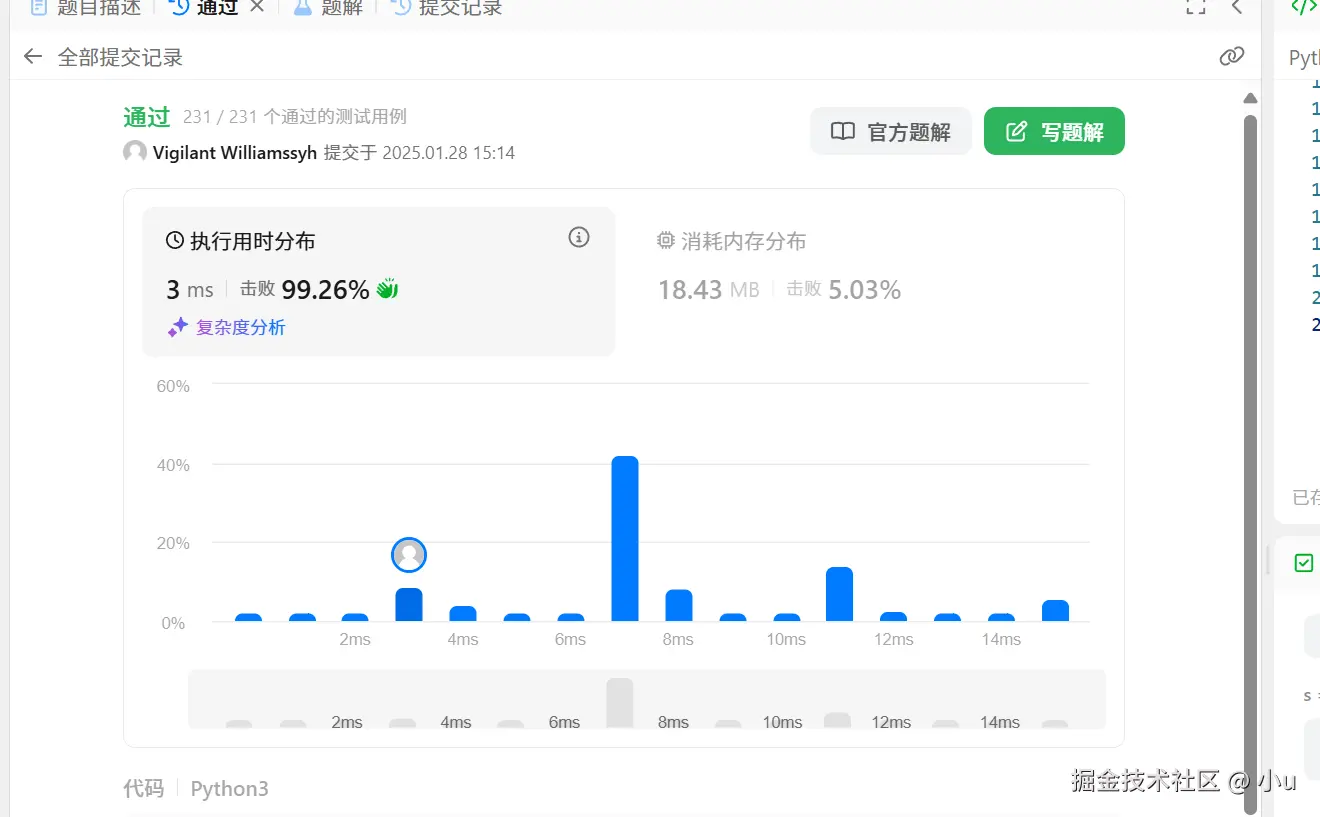
Task: Click the green 通过 status text
Action: point(147,117)
